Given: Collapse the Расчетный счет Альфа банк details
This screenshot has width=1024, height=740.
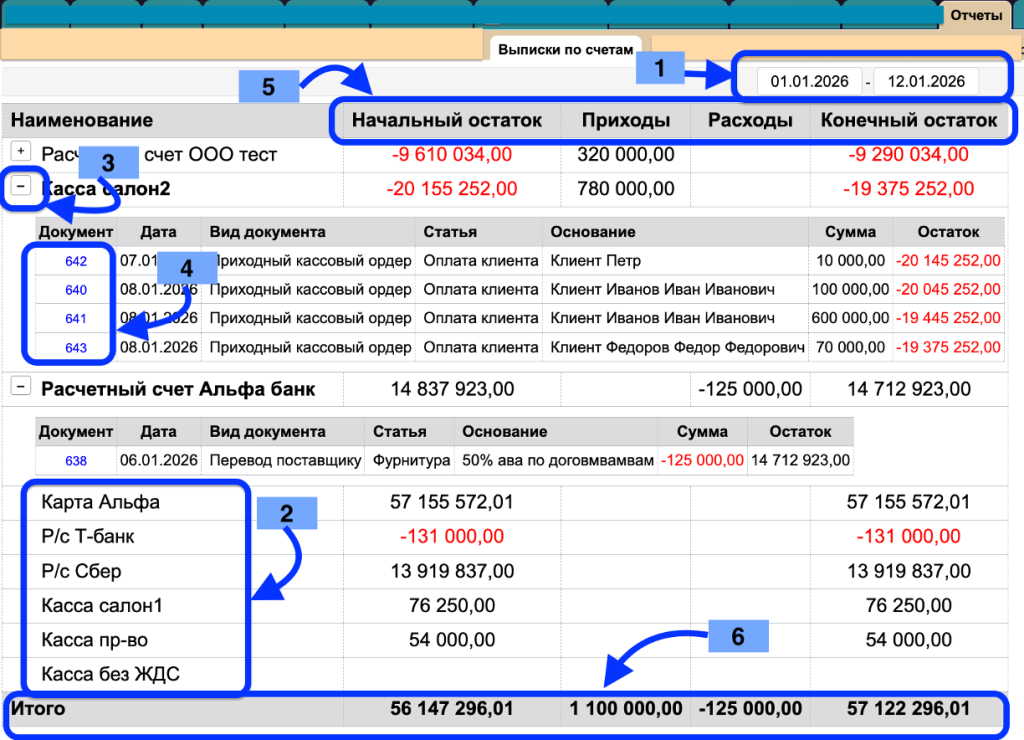Looking at the screenshot, I should point(21,388).
